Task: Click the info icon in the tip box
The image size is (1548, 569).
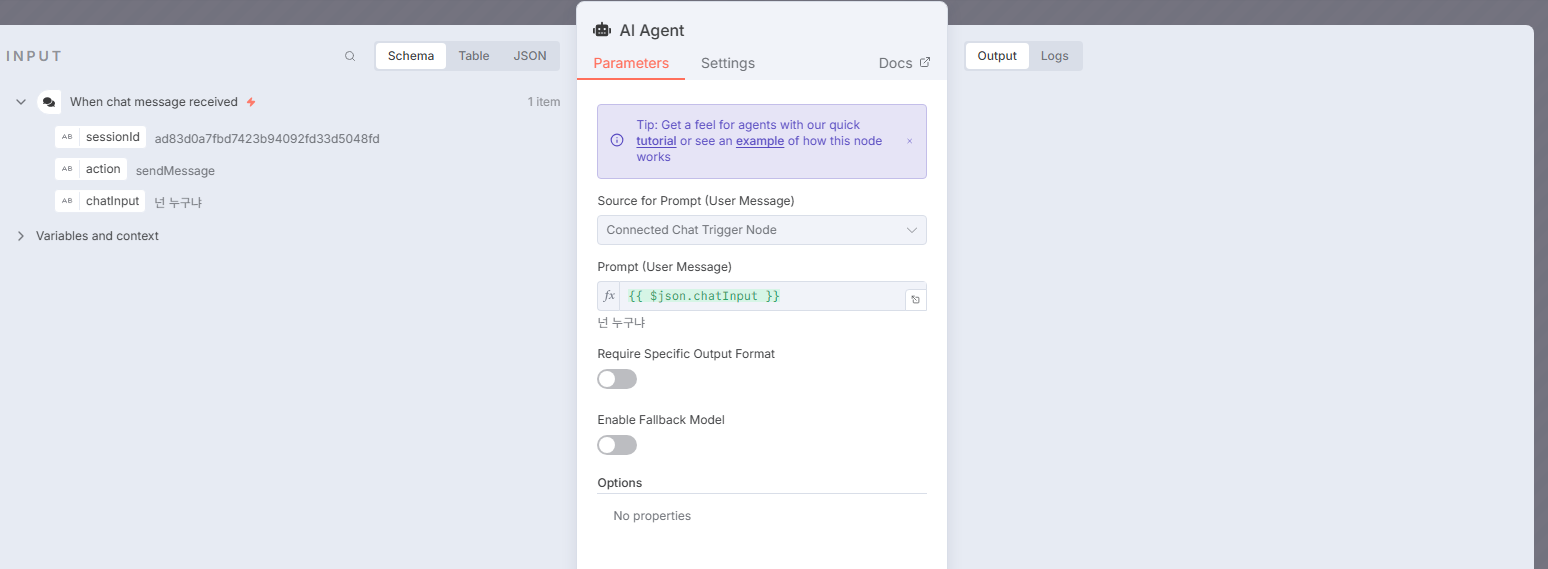Action: click(x=617, y=141)
